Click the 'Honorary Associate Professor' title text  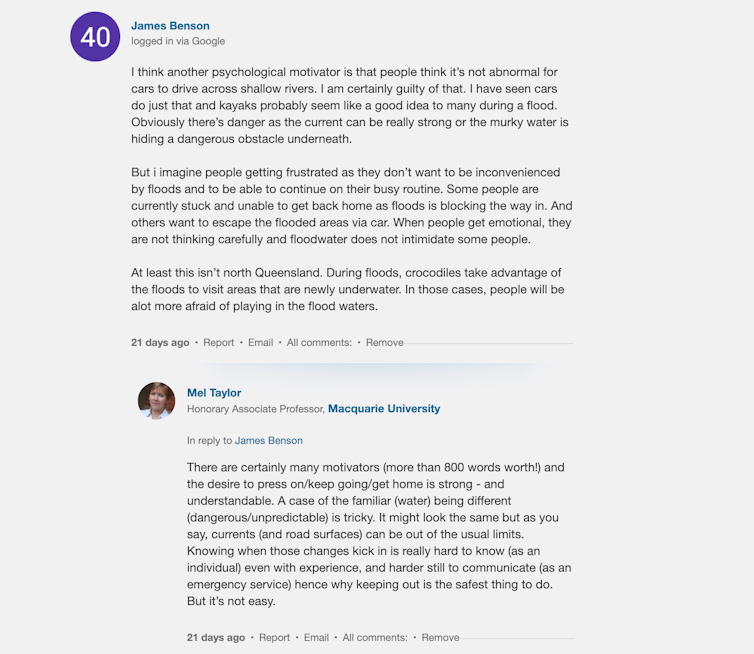coord(255,409)
